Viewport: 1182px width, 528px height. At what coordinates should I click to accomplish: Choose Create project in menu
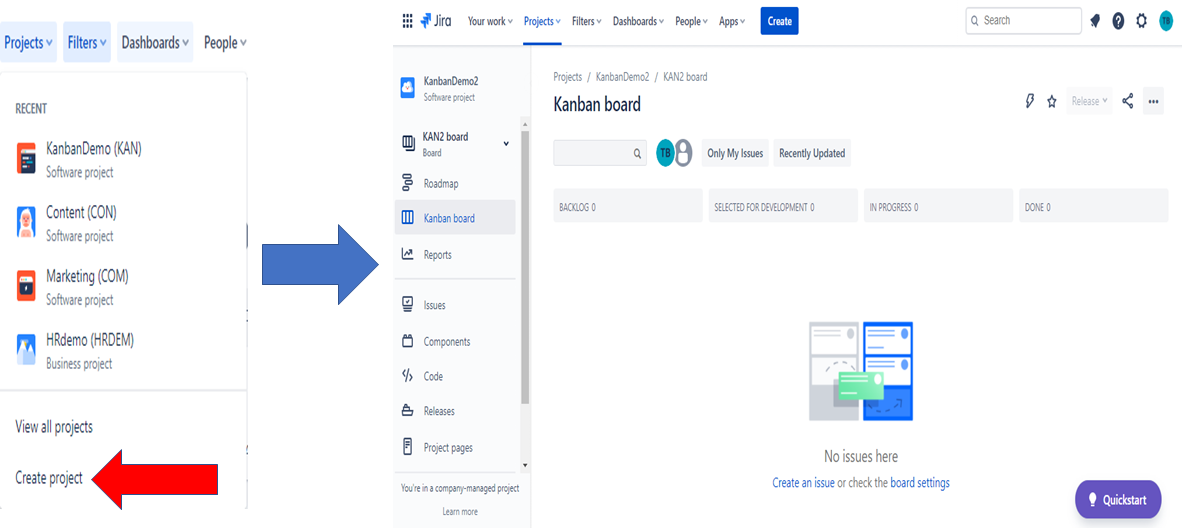[x=49, y=477]
